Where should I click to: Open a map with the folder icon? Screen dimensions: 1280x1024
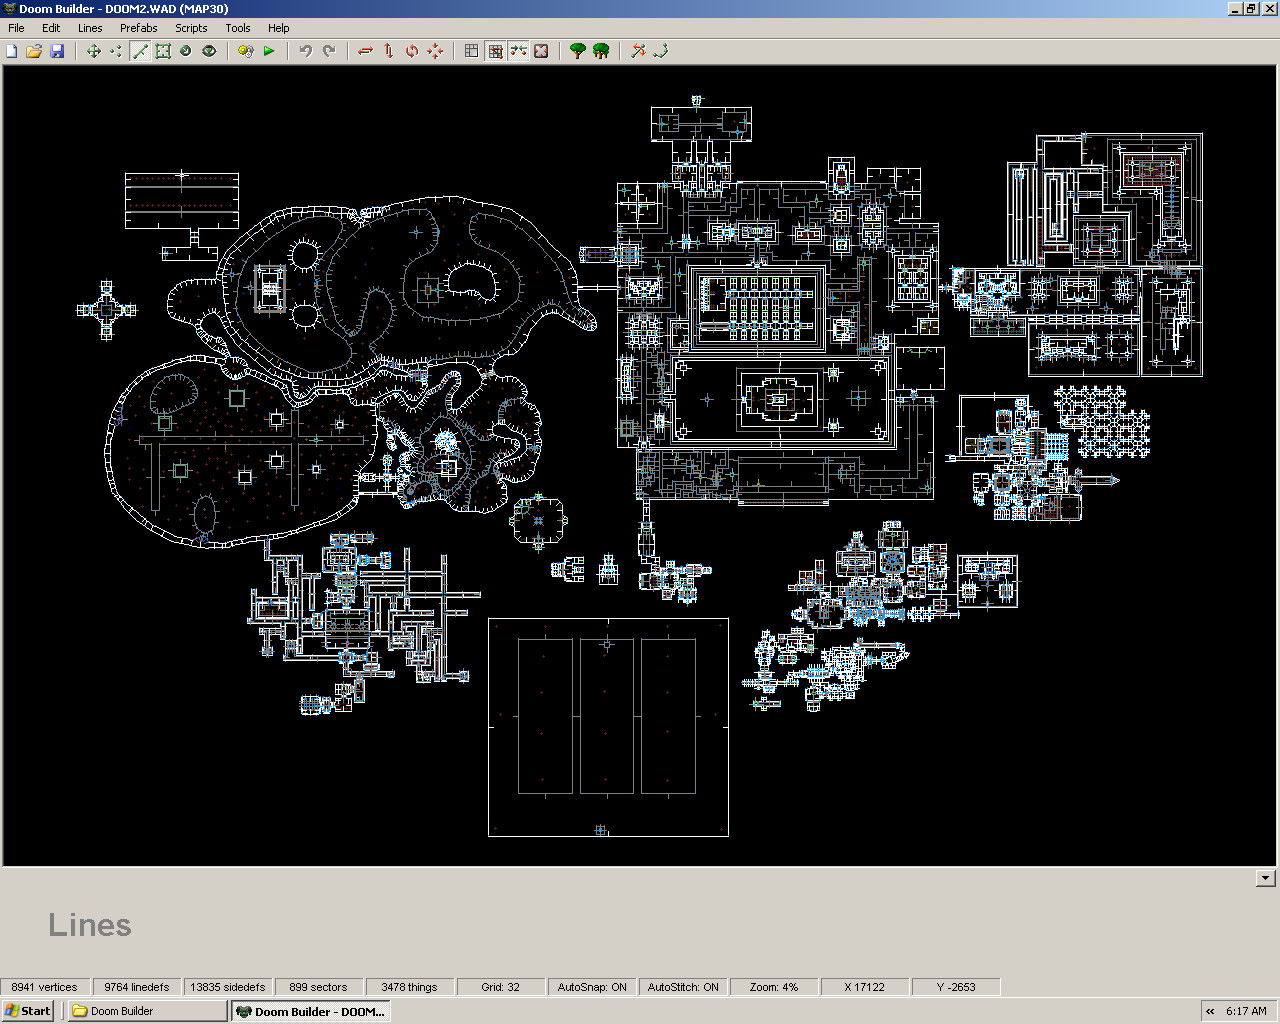(34, 51)
